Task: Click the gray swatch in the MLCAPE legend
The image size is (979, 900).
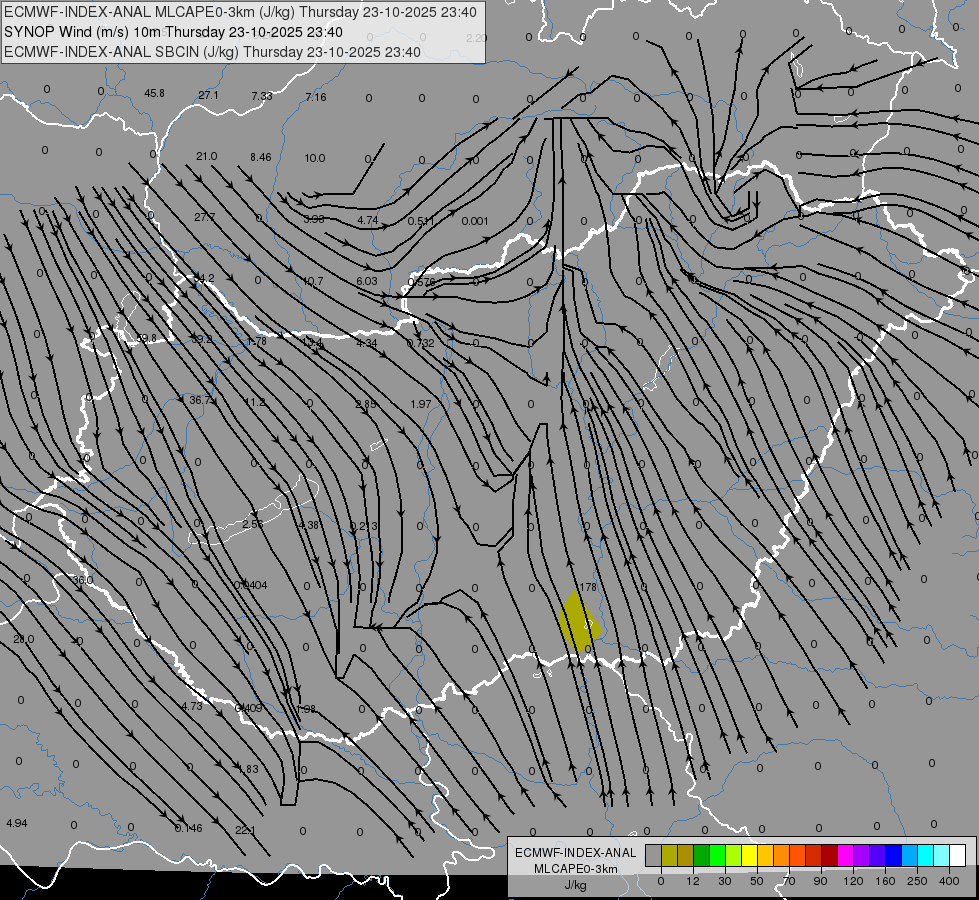Action: tap(653, 855)
